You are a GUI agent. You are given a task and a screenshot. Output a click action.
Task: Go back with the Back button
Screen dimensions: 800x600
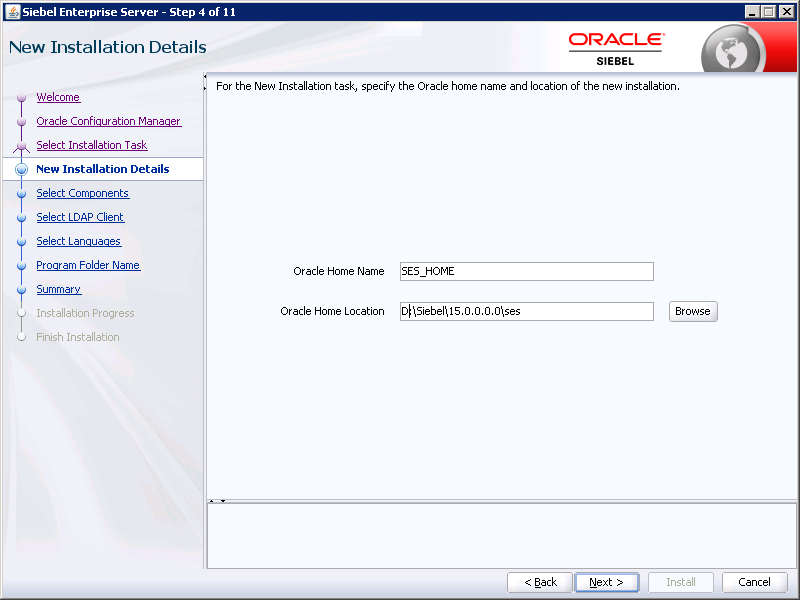pyautogui.click(x=540, y=582)
